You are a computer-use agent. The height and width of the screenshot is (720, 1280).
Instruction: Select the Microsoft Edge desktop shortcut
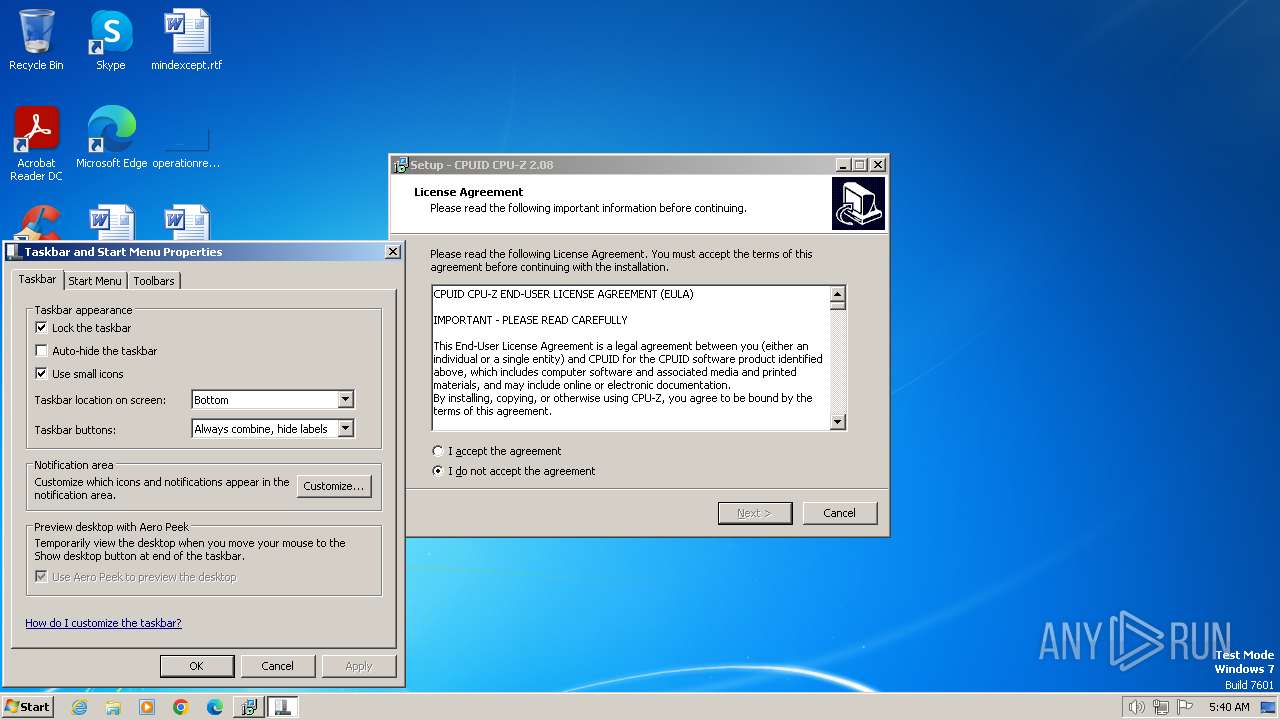[x=111, y=138]
